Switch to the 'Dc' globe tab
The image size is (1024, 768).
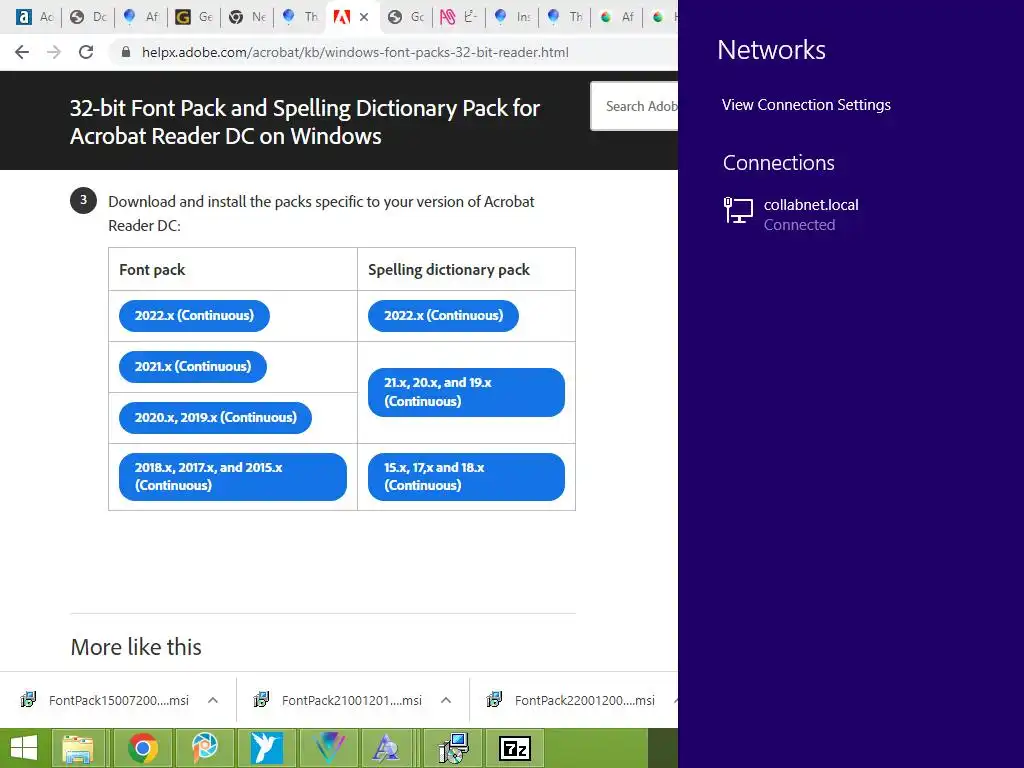88,17
